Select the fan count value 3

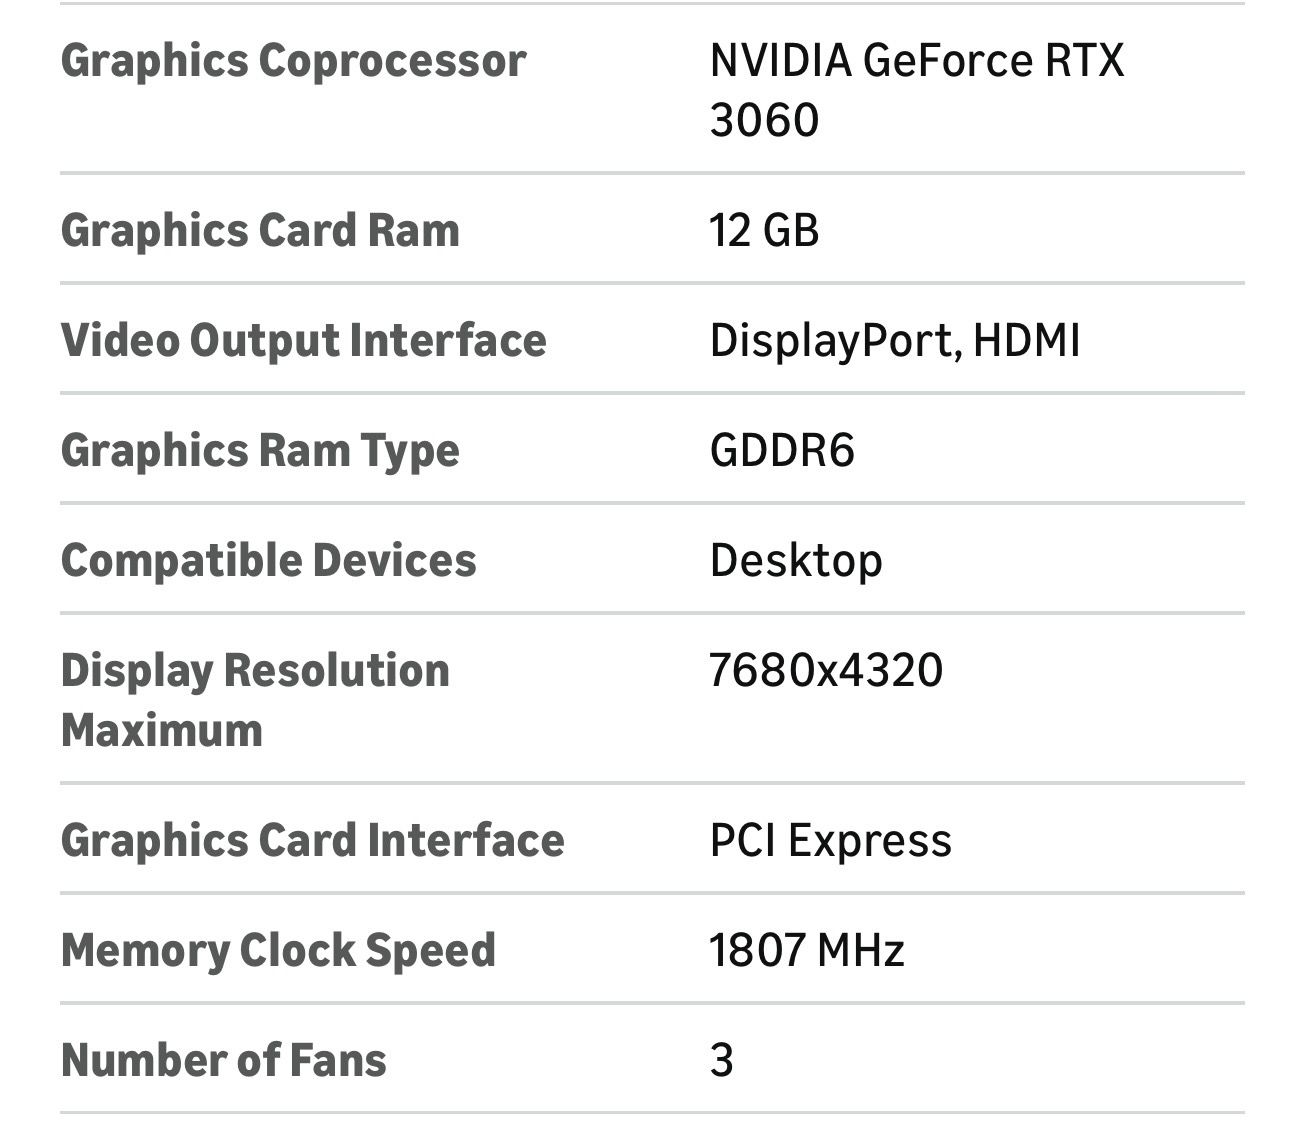tap(722, 1061)
